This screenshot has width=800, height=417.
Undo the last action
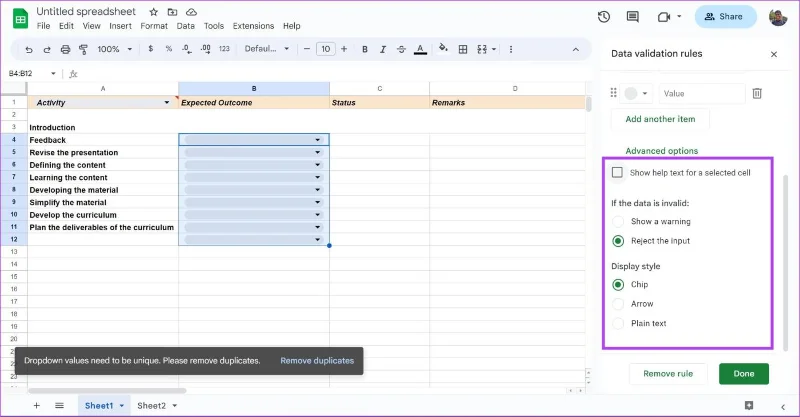[x=29, y=49]
